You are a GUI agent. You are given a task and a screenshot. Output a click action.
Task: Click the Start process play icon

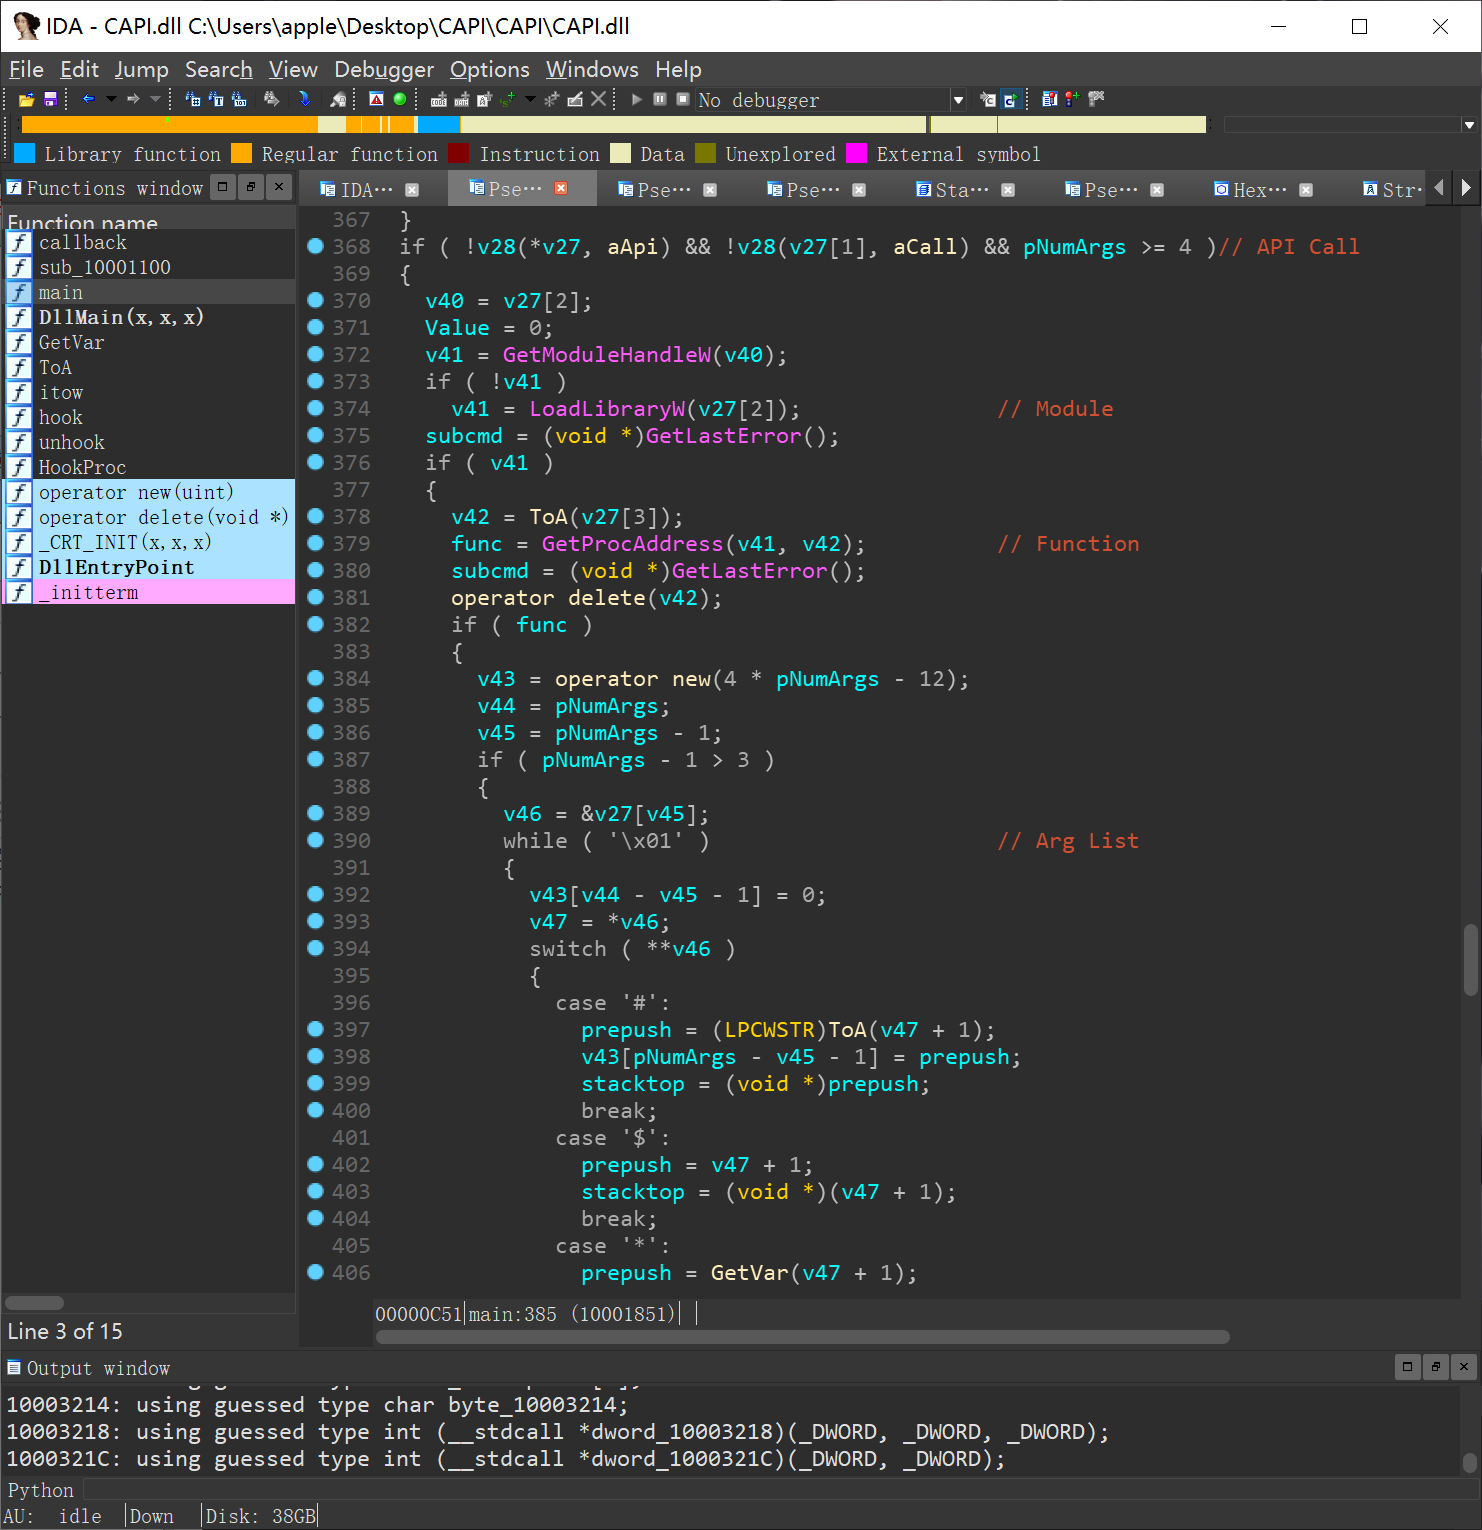tap(636, 99)
